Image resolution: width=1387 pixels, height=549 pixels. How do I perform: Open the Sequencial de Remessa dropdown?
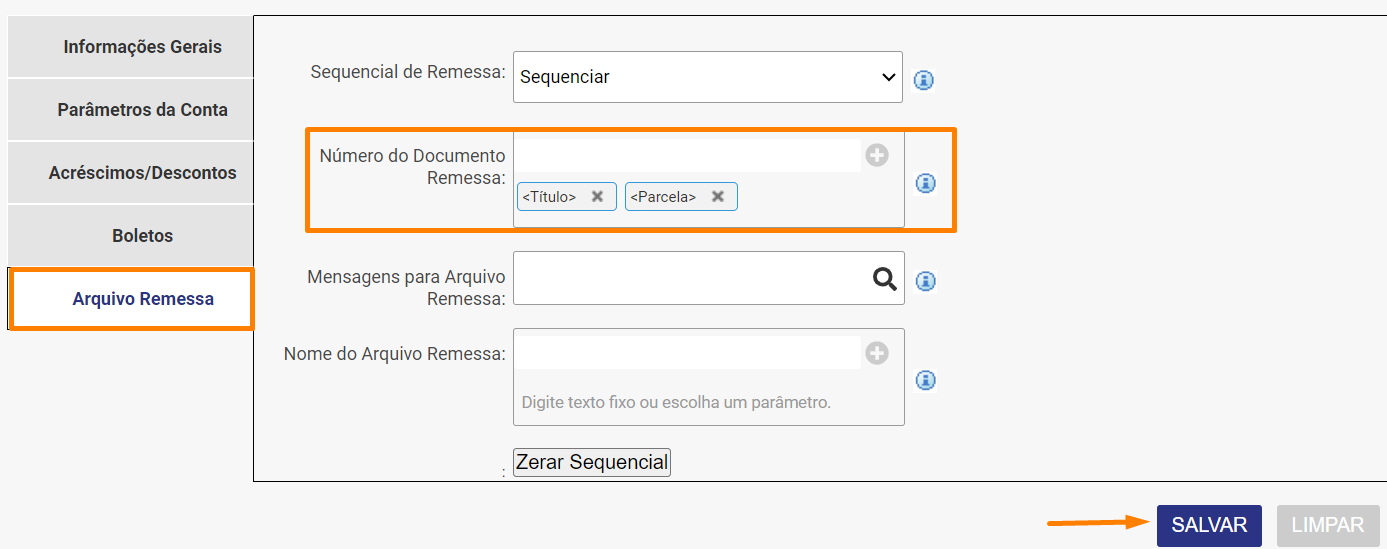coord(707,77)
